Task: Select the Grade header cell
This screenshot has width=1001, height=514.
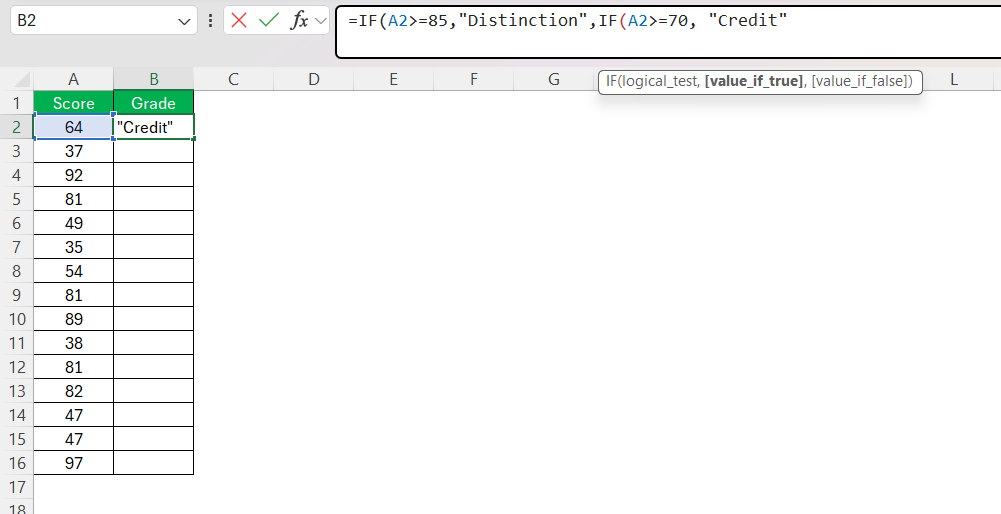Action: pyautogui.click(x=154, y=103)
